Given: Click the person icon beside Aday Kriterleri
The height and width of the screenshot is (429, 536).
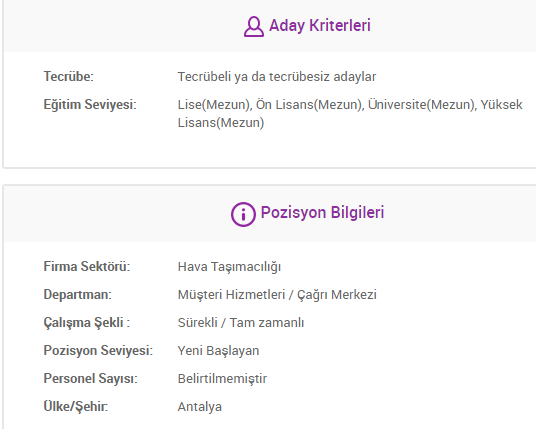Looking at the screenshot, I should pyautogui.click(x=254, y=26).
